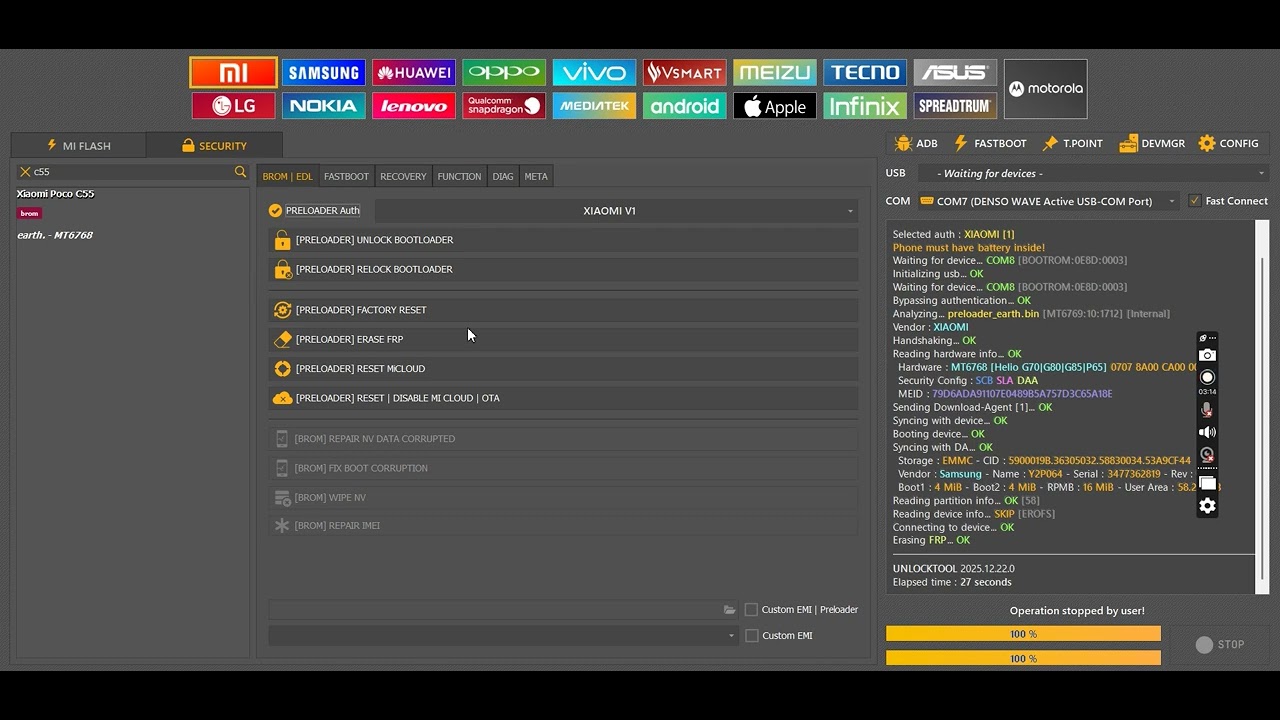Screen dimensions: 1280x720
Task: Take a screenshot with recorder camera icon
Action: (1207, 355)
